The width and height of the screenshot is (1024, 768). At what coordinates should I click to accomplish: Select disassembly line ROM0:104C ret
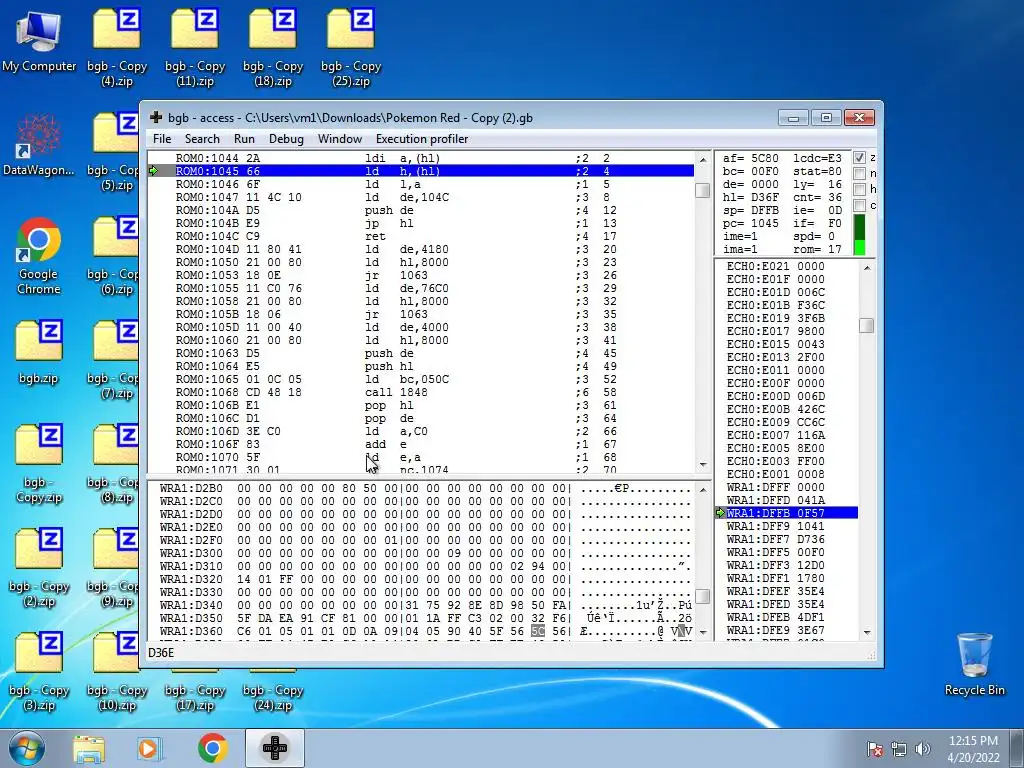[x=421, y=236]
